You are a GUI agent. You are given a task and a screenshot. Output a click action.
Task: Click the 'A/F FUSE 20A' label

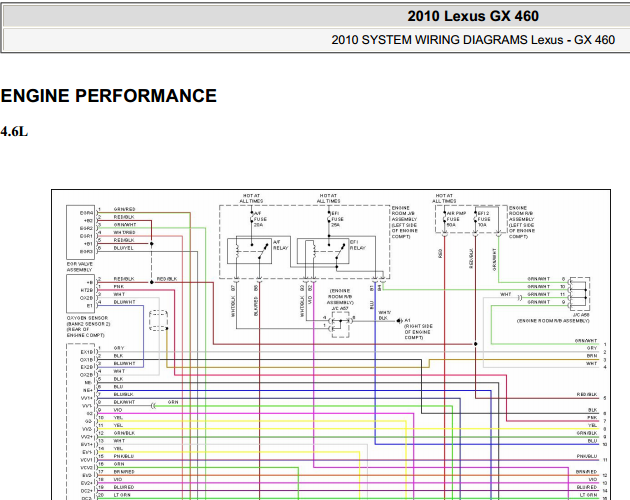[x=260, y=219]
